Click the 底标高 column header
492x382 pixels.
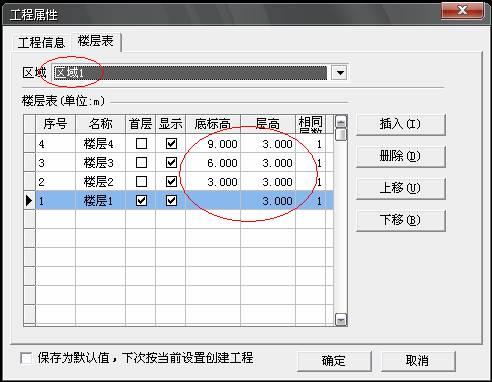(213, 124)
